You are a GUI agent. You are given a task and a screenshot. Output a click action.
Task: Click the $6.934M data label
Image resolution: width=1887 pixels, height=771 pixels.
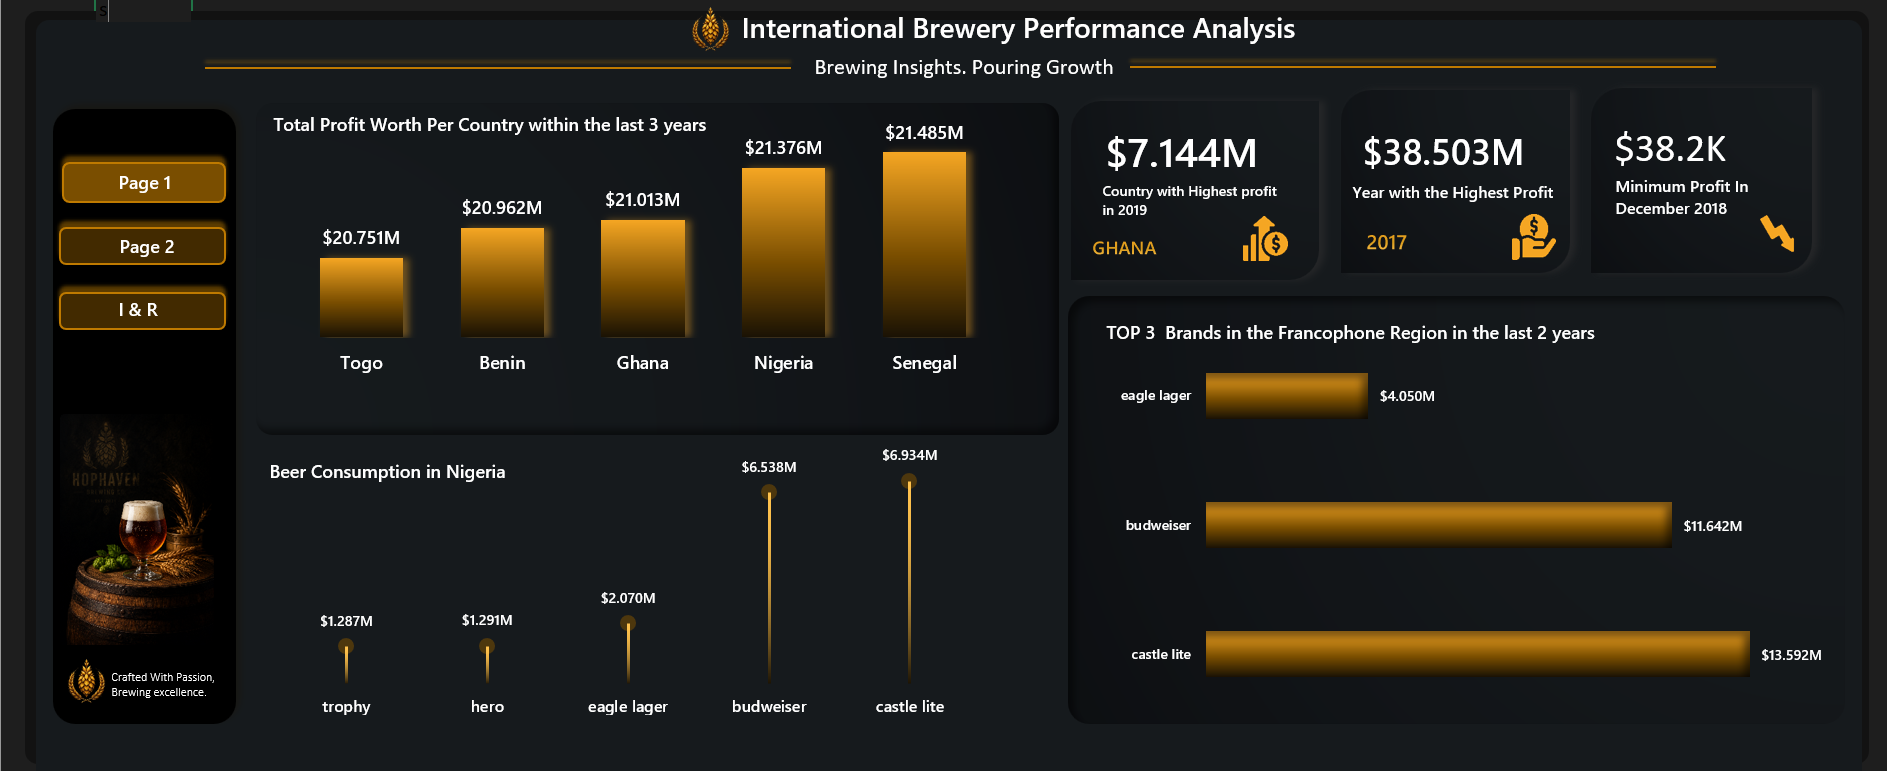click(x=909, y=455)
